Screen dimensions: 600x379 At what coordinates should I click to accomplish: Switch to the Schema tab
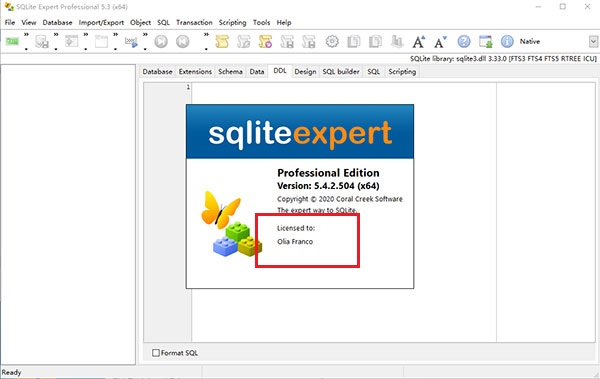point(230,72)
